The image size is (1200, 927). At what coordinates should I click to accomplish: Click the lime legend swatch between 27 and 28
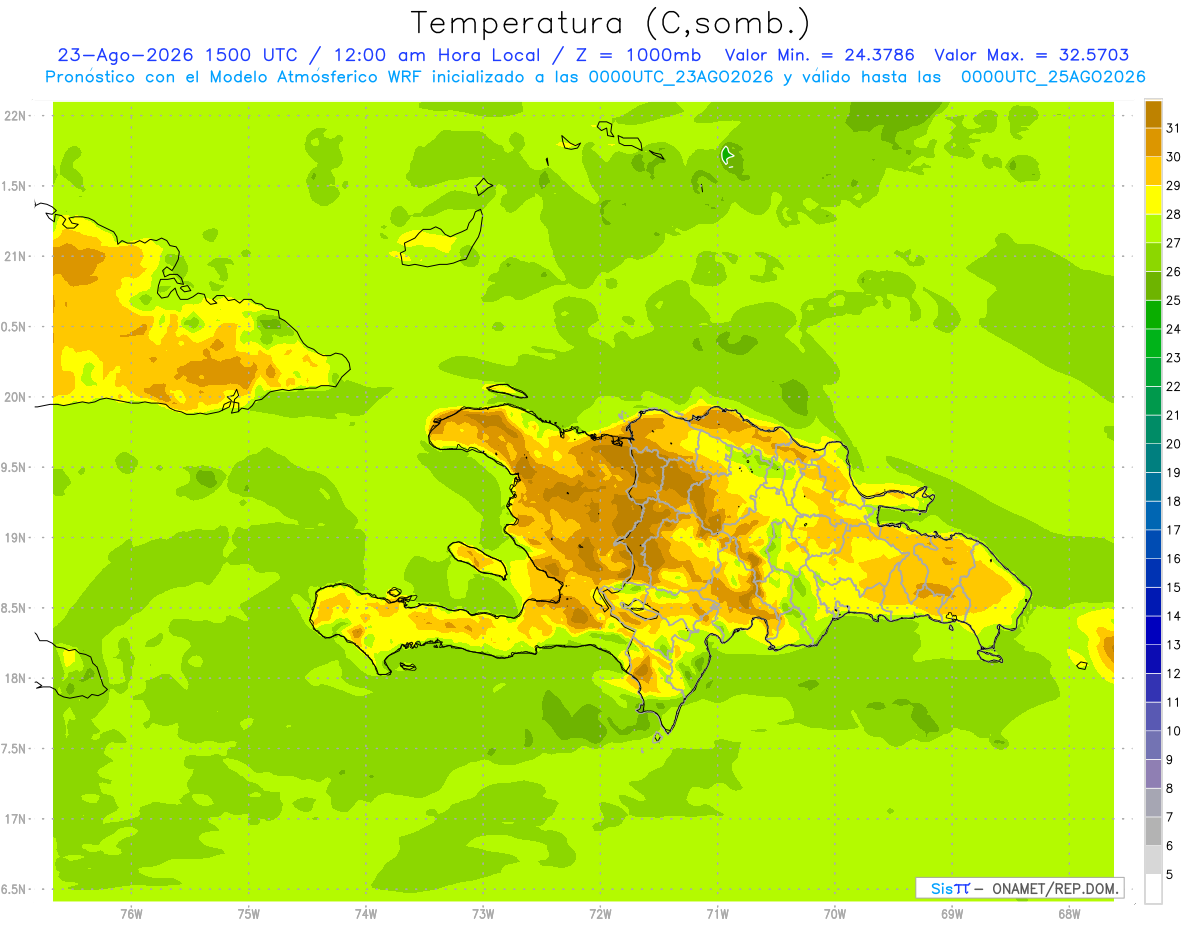click(1153, 228)
